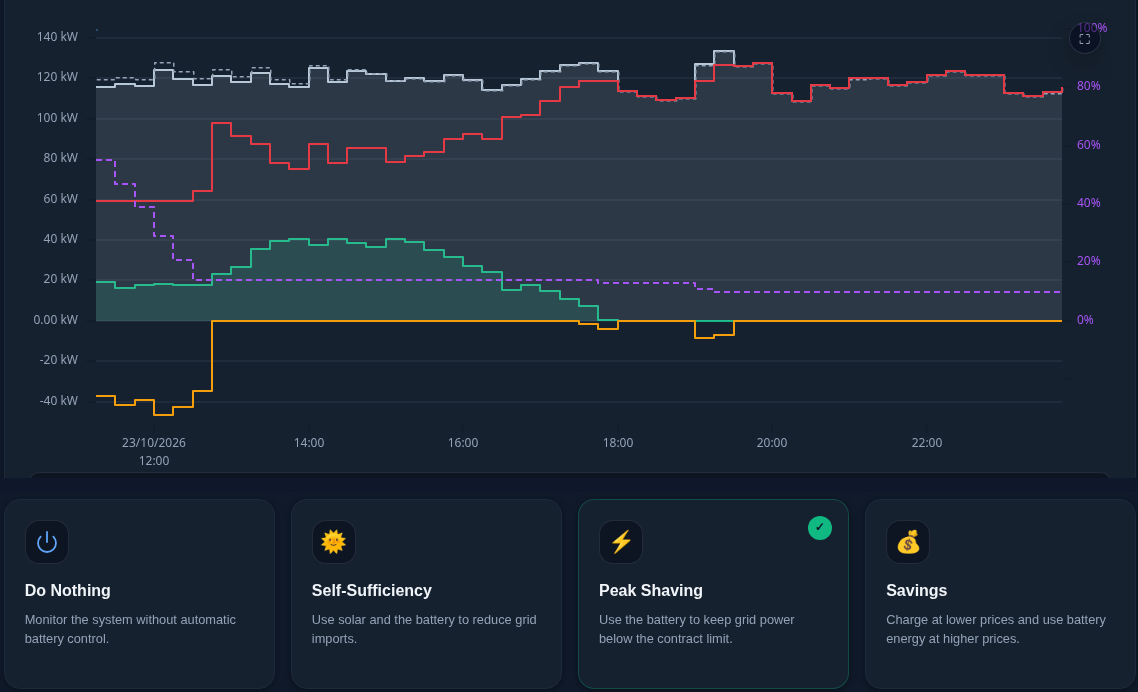Click the 80 kW axis label
This screenshot has height=692, width=1138.
point(60,158)
